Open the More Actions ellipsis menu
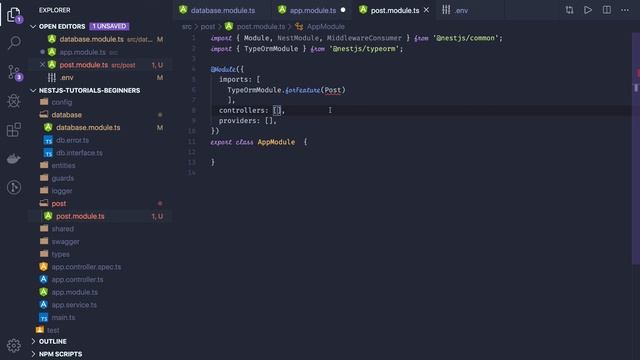This screenshot has width=640, height=360. [x=625, y=10]
